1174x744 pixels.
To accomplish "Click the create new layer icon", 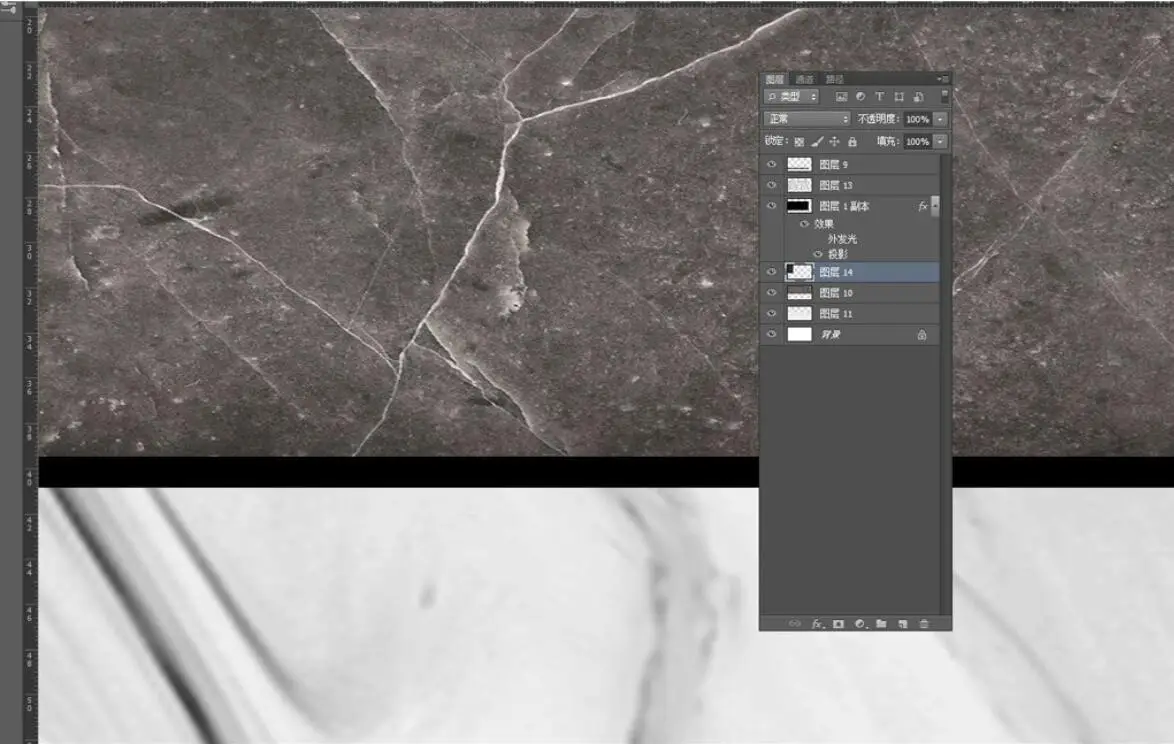I will (902, 624).
